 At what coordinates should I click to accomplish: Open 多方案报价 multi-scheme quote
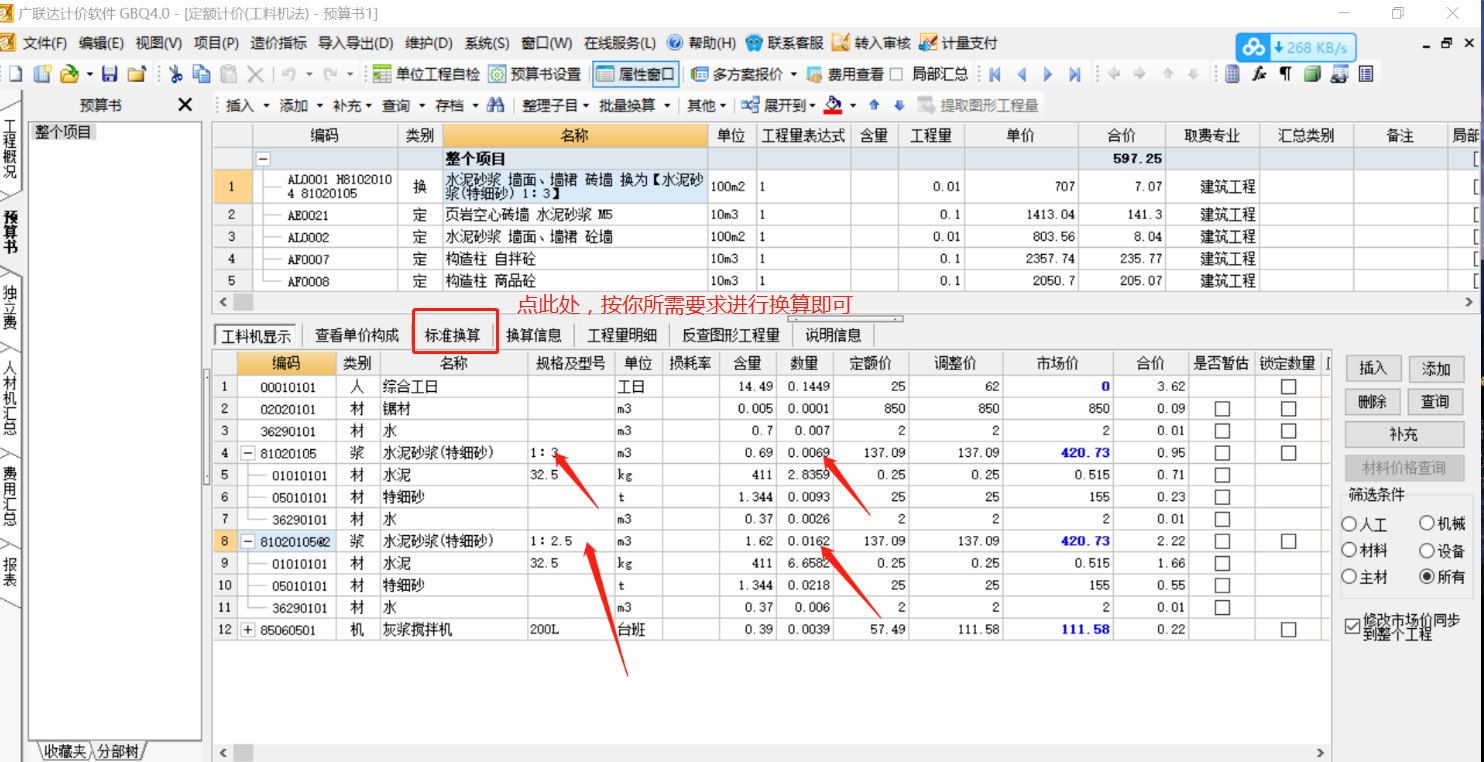[x=743, y=74]
